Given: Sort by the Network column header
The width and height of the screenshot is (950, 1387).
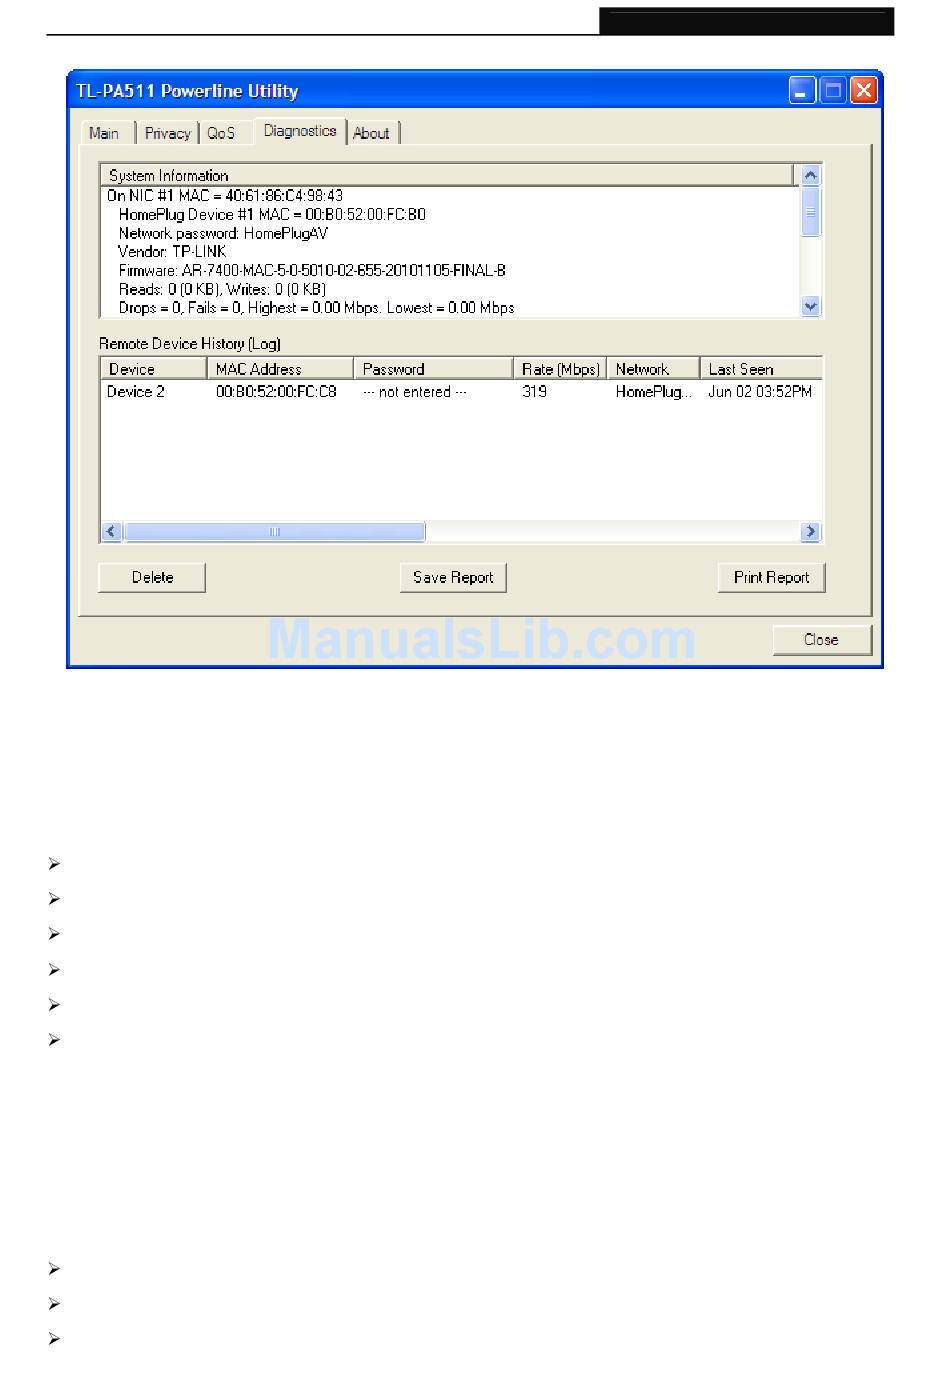Looking at the screenshot, I should point(653,369).
